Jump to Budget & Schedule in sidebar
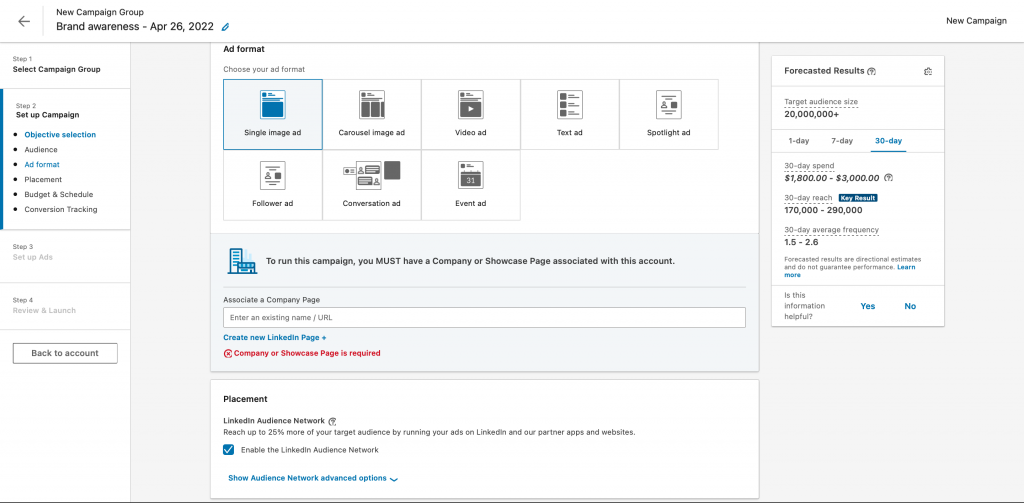The image size is (1024, 503). 59,194
